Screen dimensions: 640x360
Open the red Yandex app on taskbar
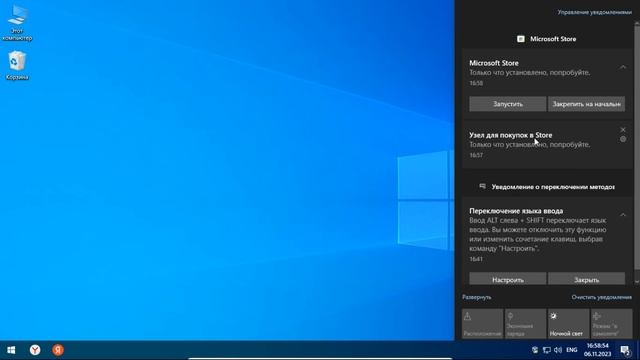(x=58, y=350)
